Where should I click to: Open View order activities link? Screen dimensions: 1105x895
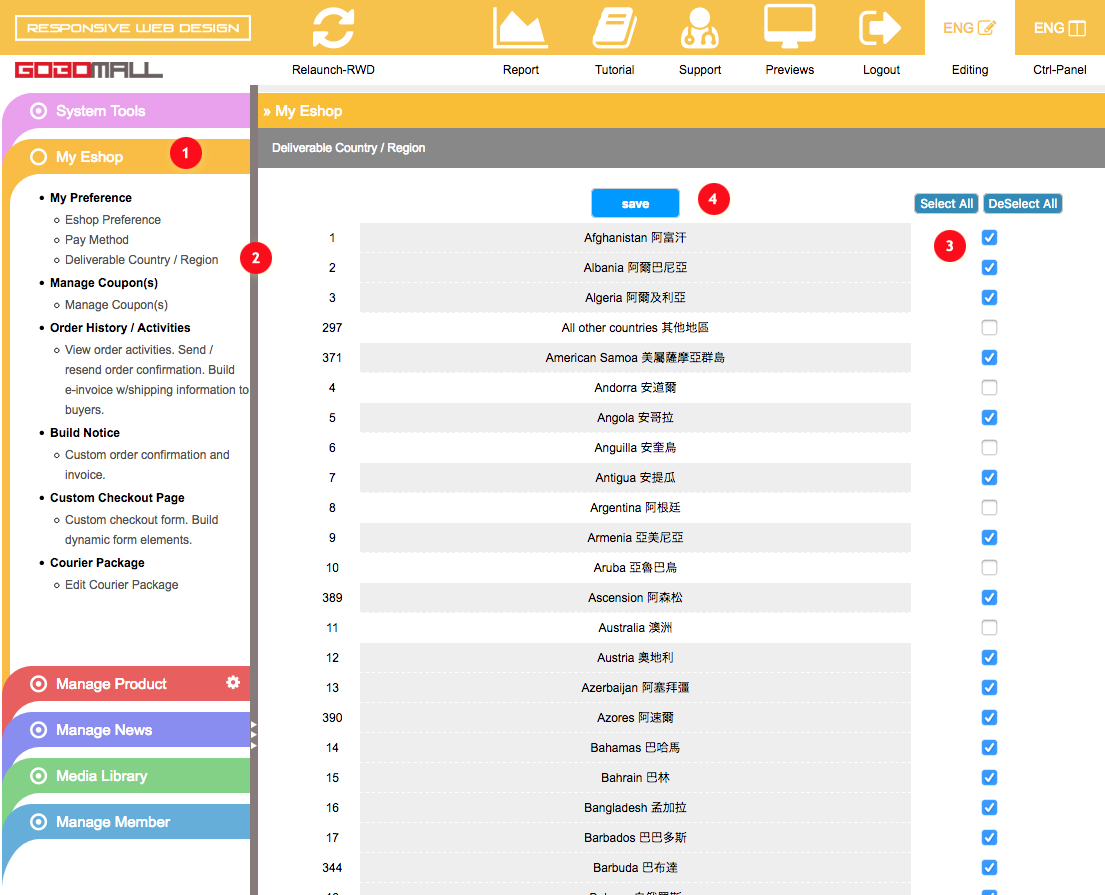[x=156, y=379]
